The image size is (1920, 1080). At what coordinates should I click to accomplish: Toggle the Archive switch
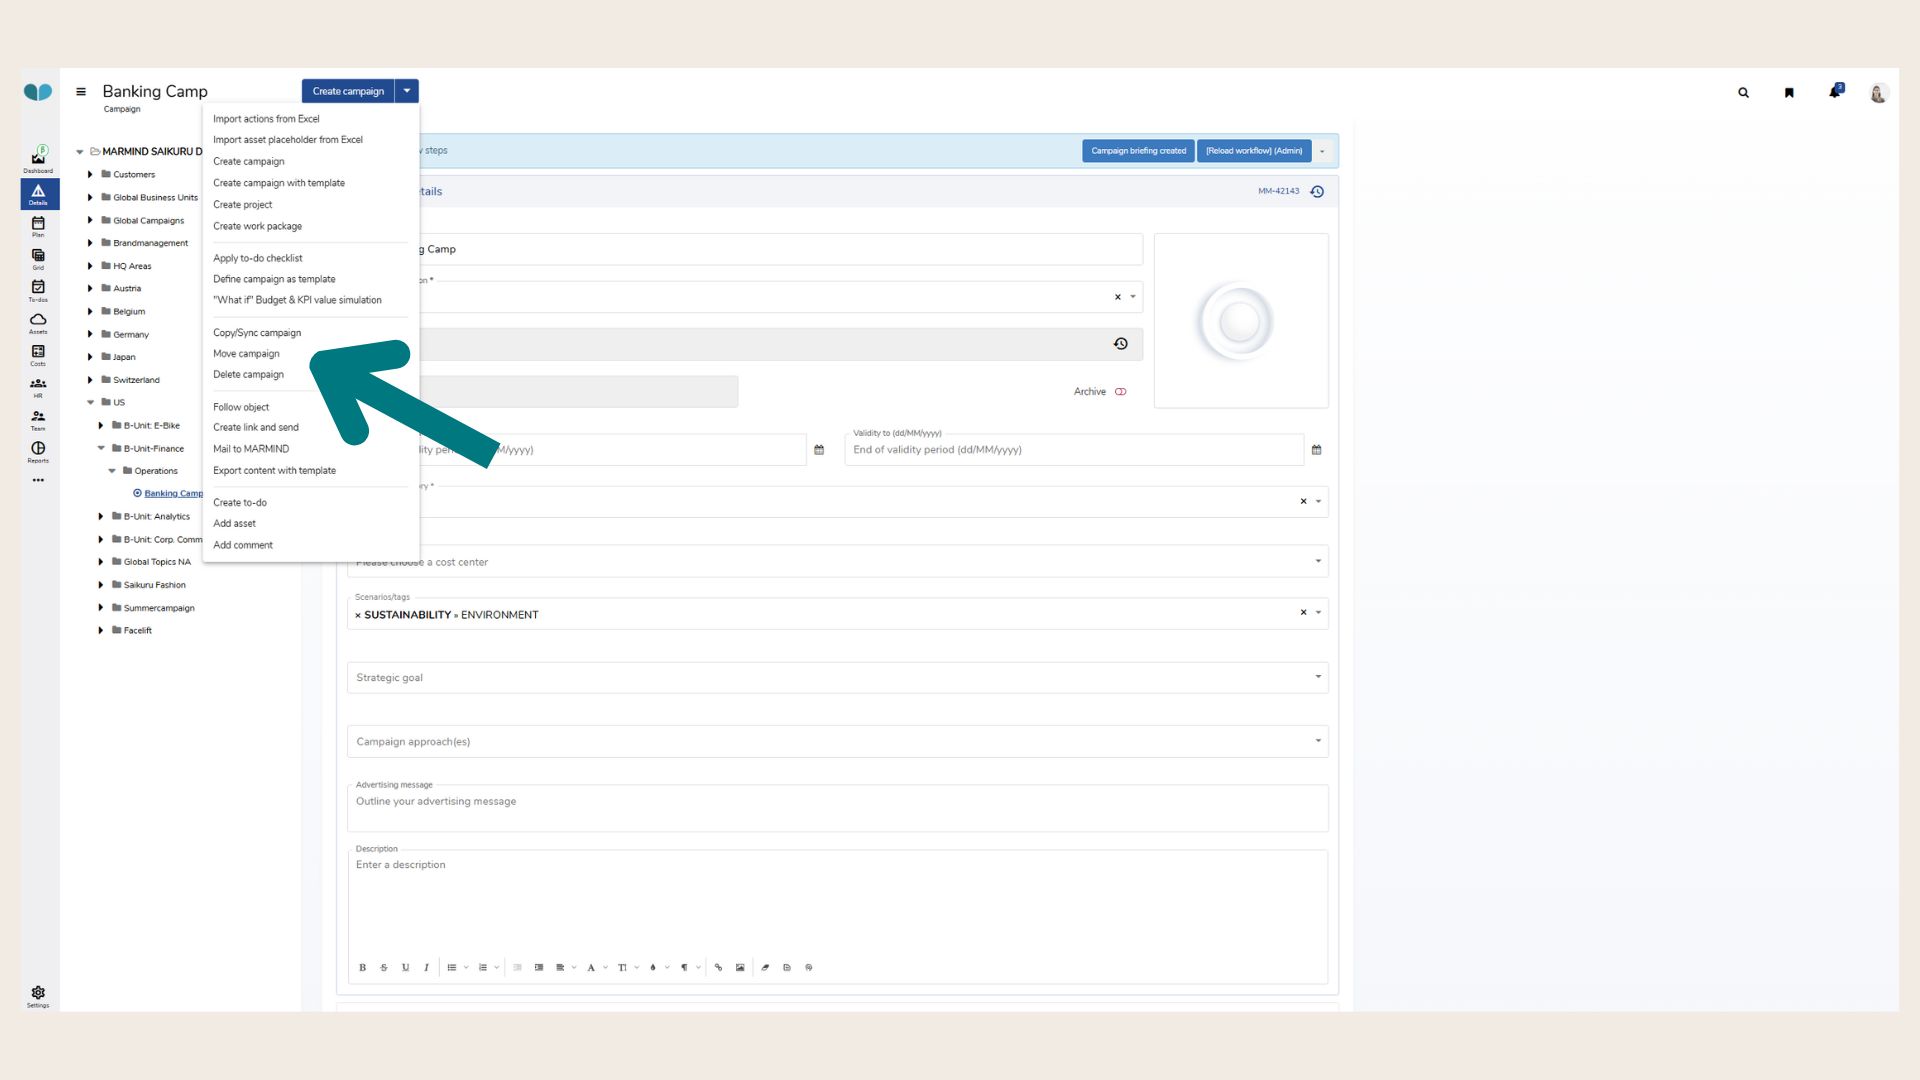click(1120, 392)
